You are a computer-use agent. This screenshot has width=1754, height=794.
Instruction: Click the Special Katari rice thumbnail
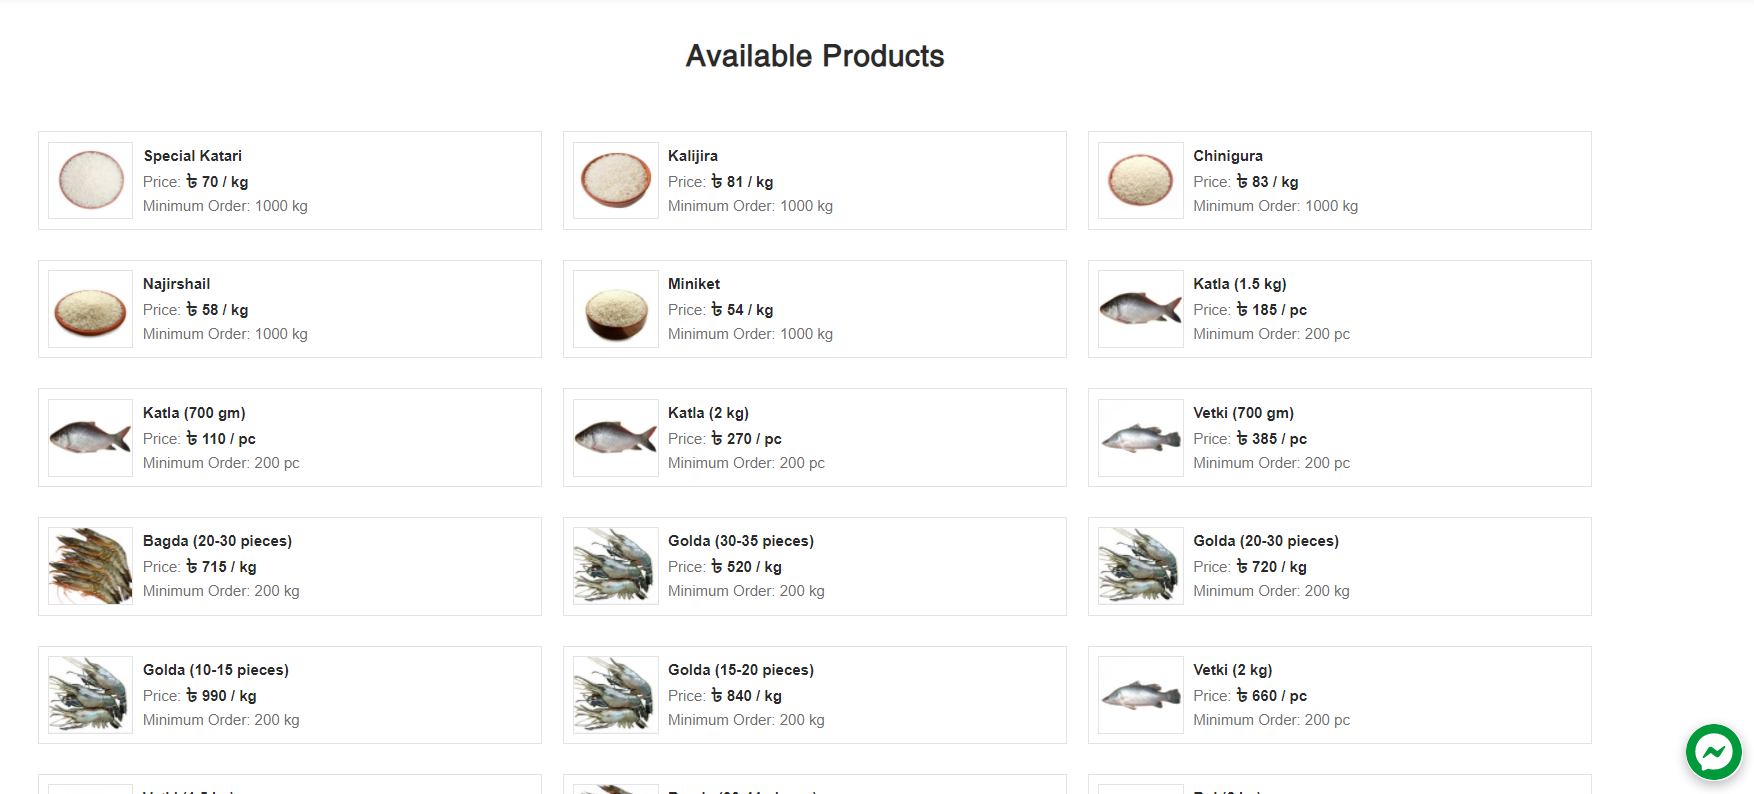click(91, 181)
